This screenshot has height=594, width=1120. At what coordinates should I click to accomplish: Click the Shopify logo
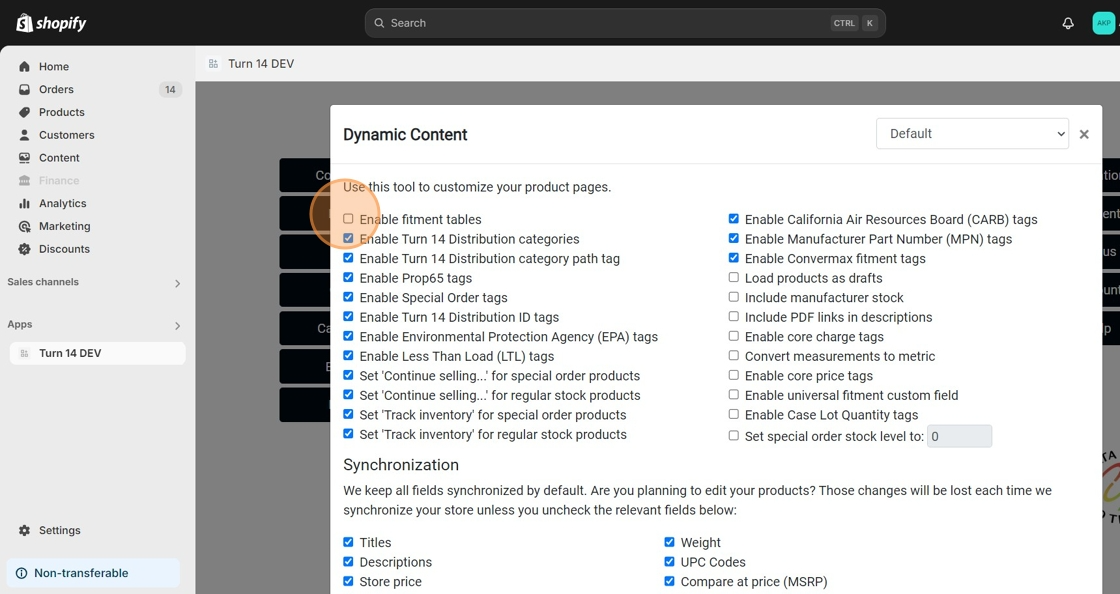pyautogui.click(x=51, y=23)
